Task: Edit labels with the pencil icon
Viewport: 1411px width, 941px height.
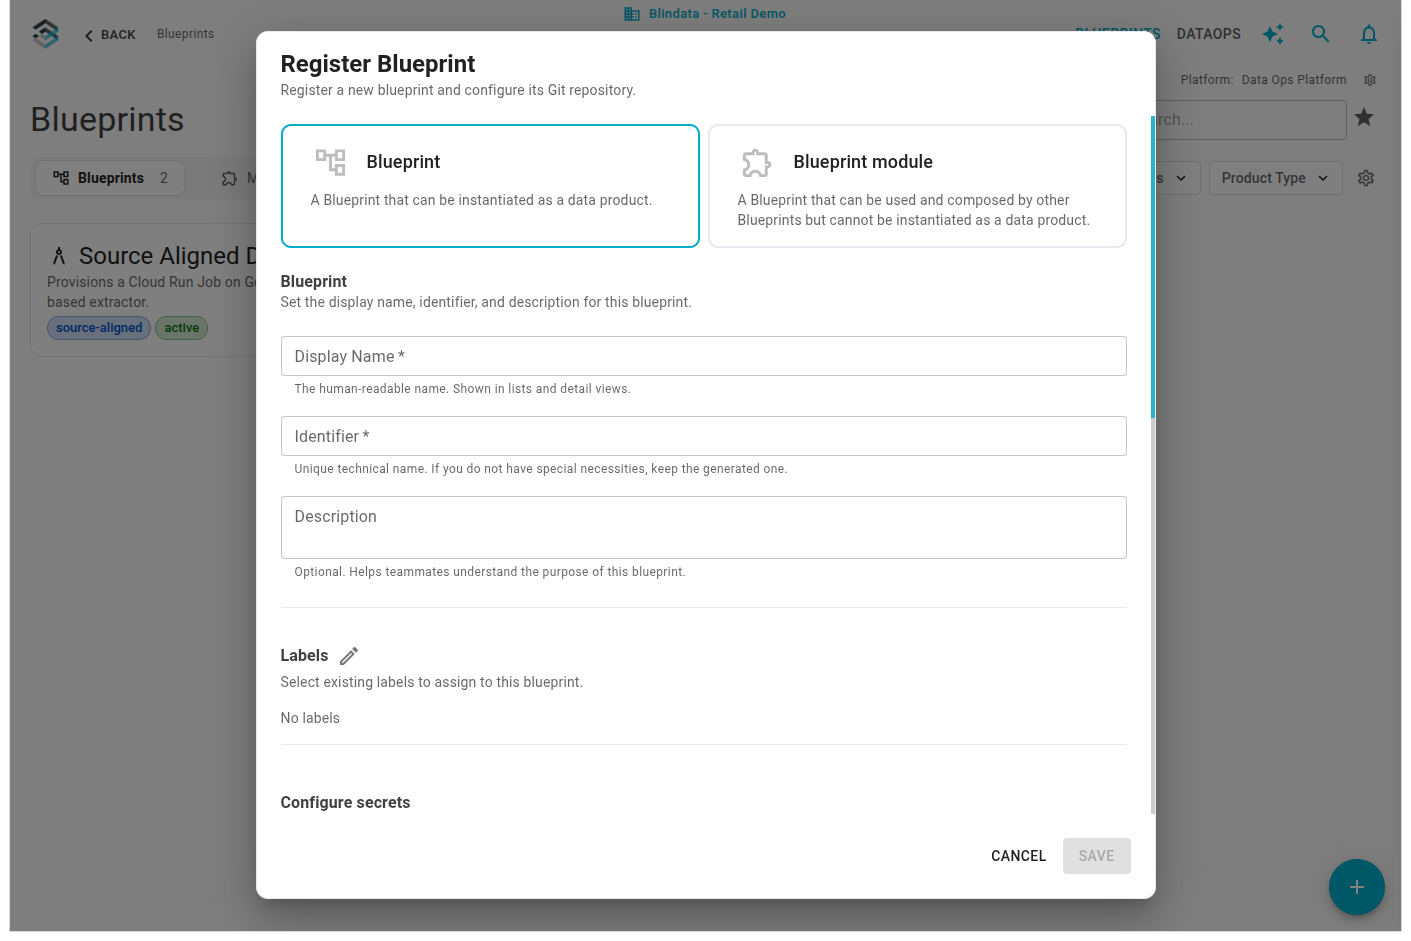Action: [349, 656]
